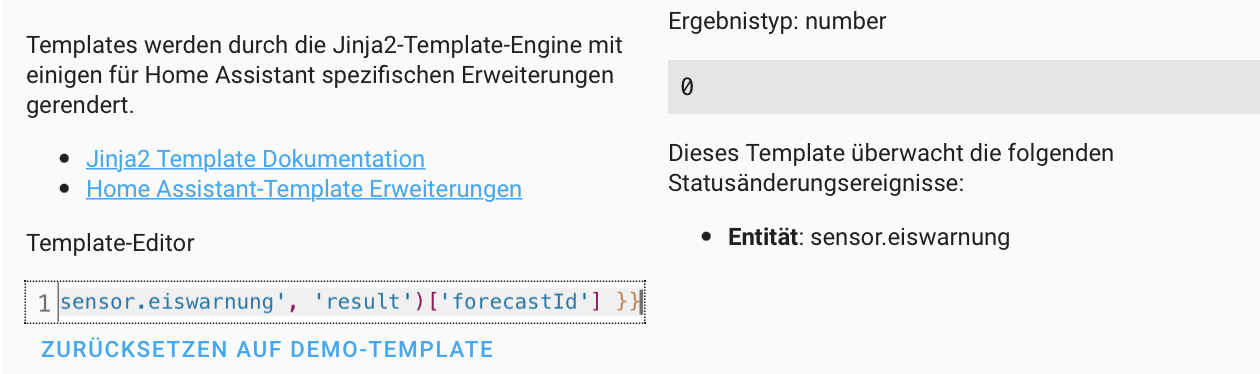Click ZURÜCKSETZEN AUF DEMO-TEMPLATE button
The height and width of the screenshot is (374, 1260).
point(267,349)
